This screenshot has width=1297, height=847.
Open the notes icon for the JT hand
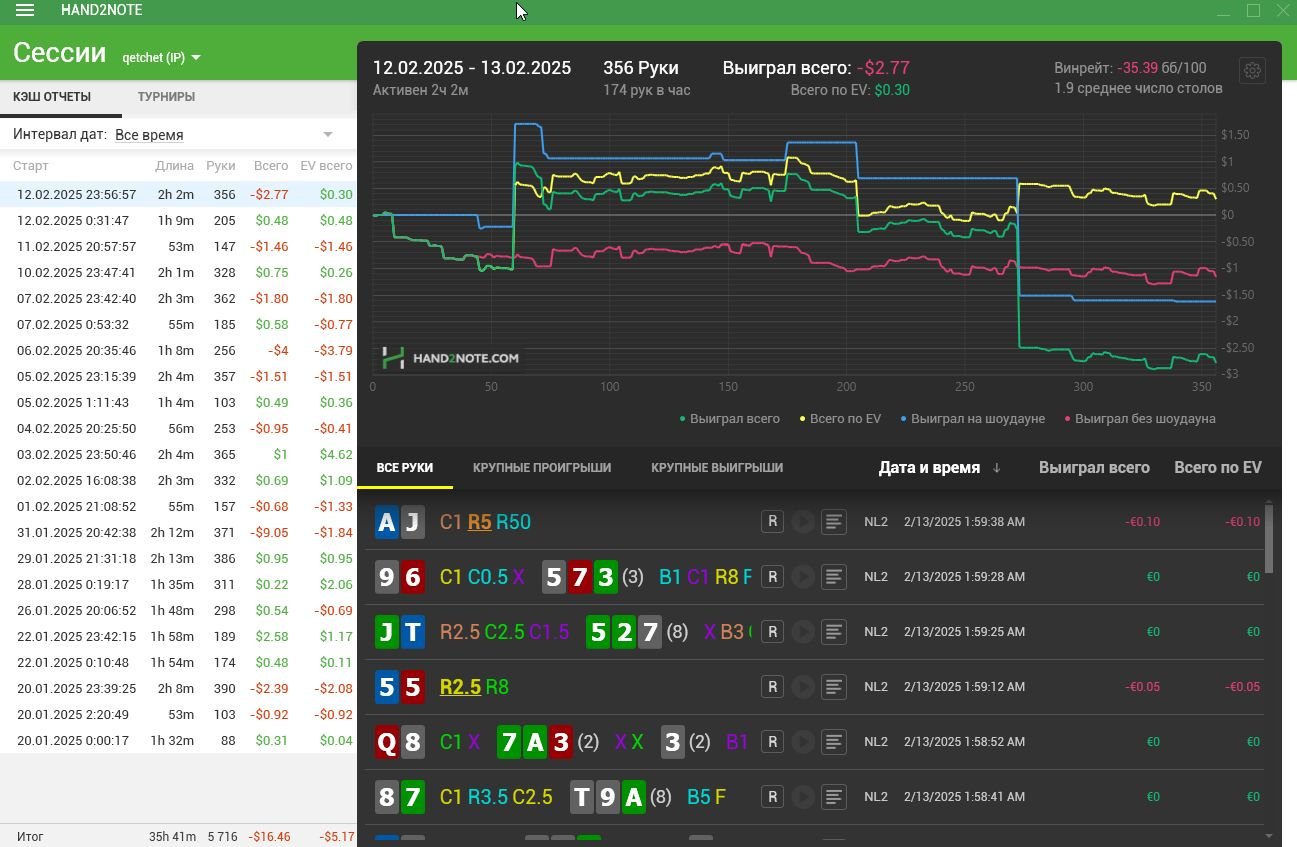pyautogui.click(x=834, y=631)
